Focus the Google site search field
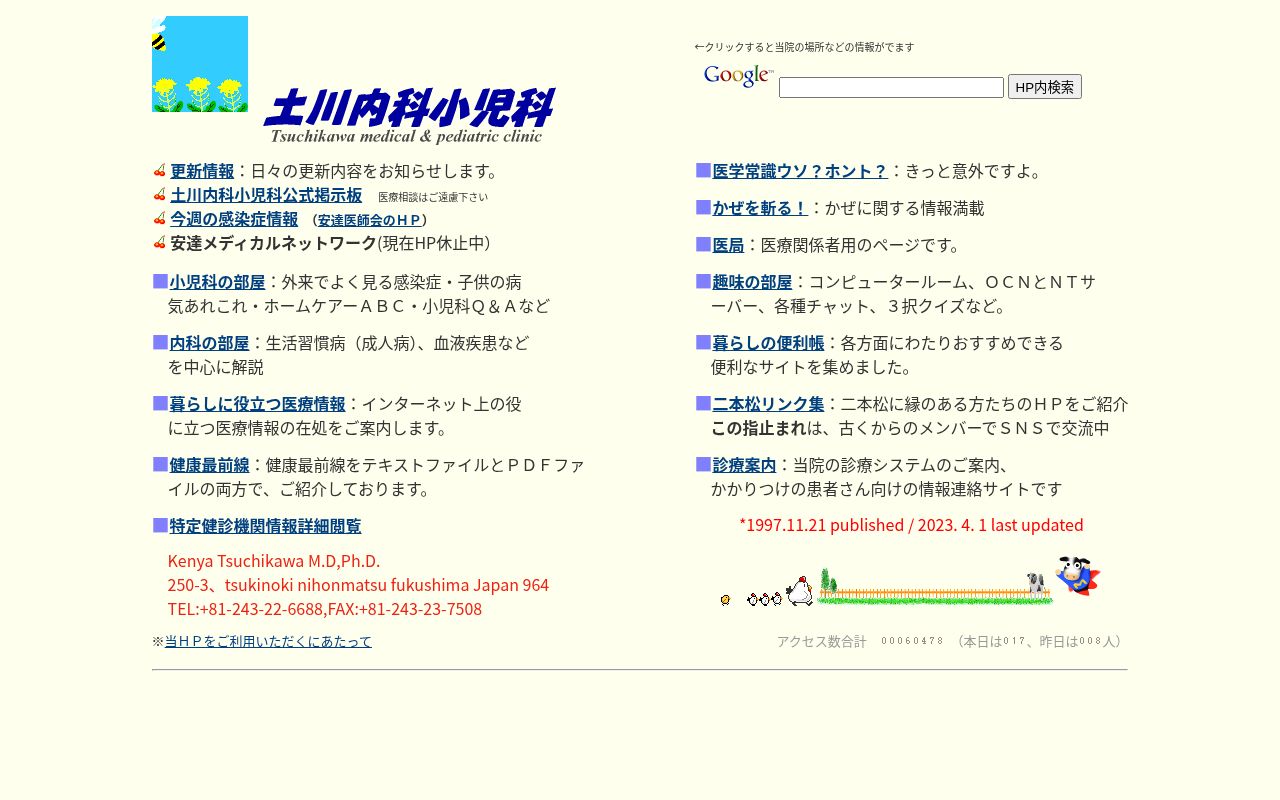 point(891,88)
